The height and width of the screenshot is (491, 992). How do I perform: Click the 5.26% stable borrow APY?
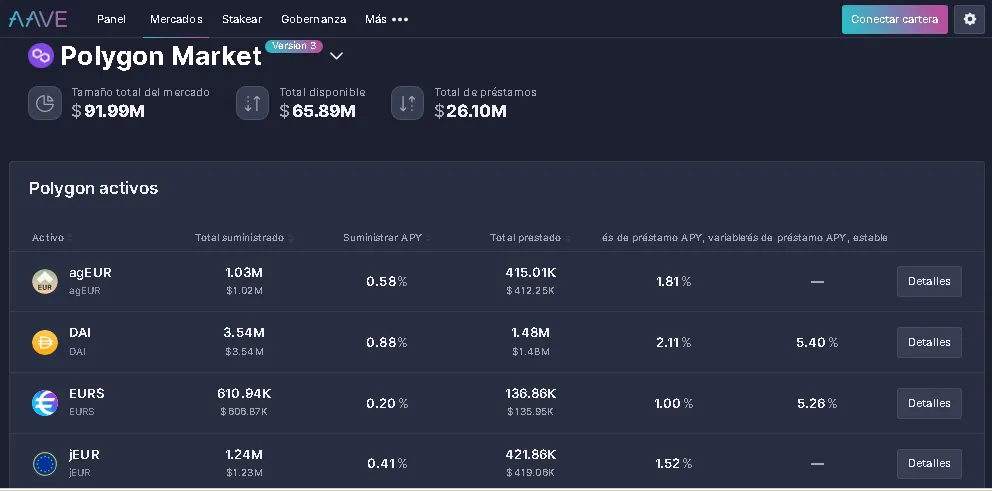coord(817,404)
